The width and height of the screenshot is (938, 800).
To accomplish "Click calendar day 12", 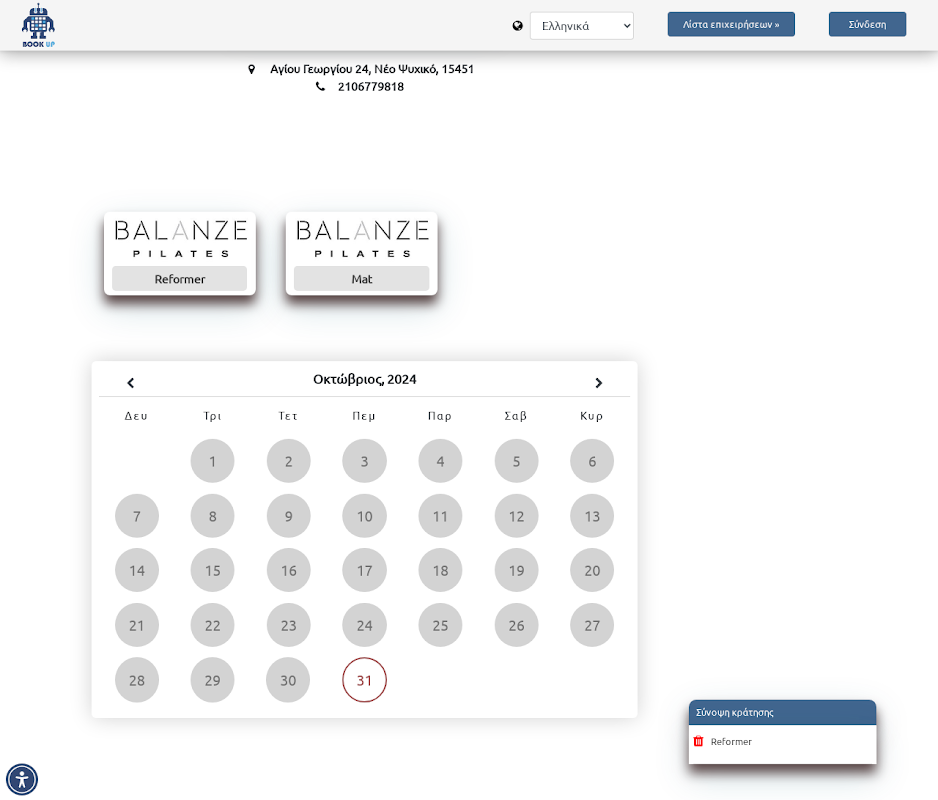I will (516, 516).
